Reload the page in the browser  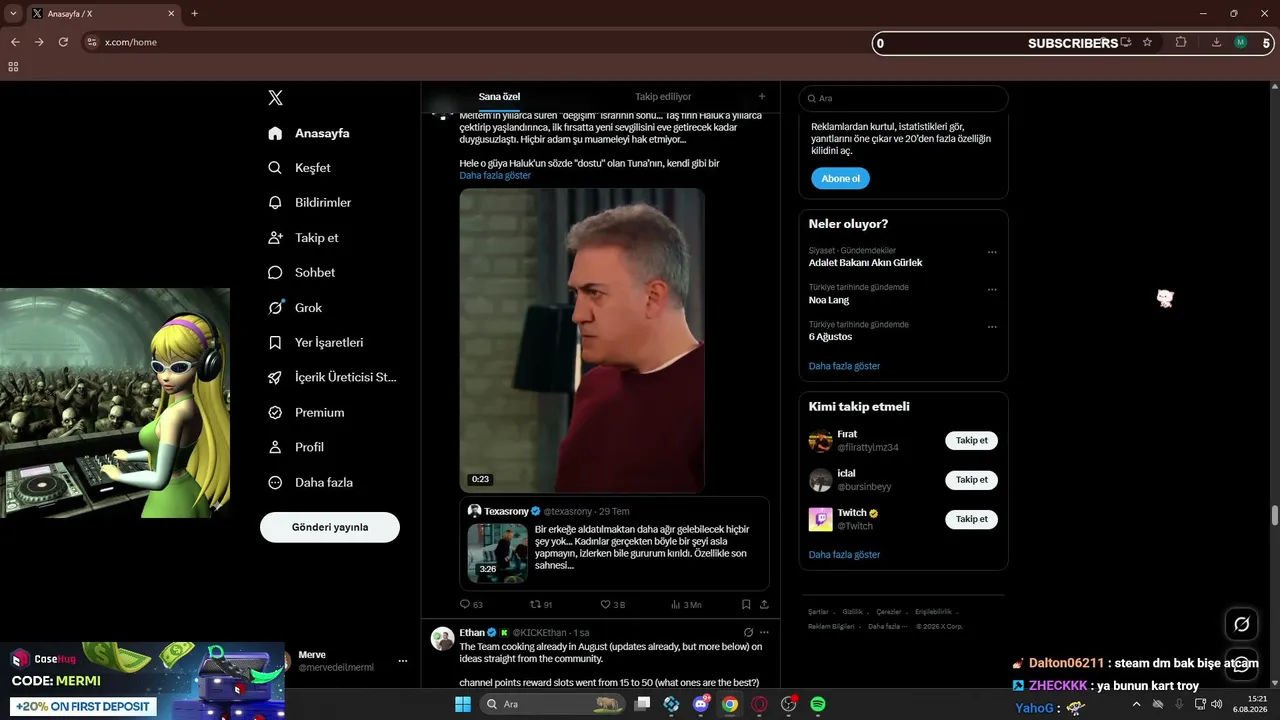[x=63, y=42]
